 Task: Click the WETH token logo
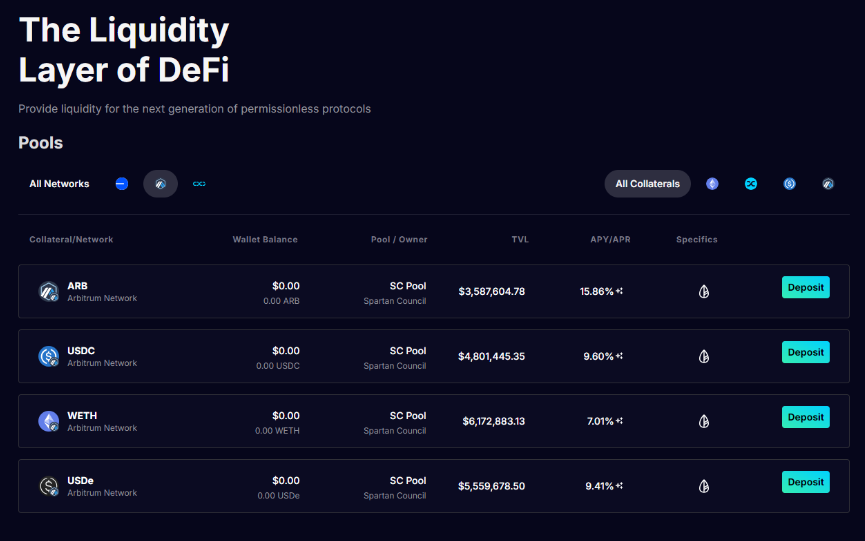tap(49, 421)
